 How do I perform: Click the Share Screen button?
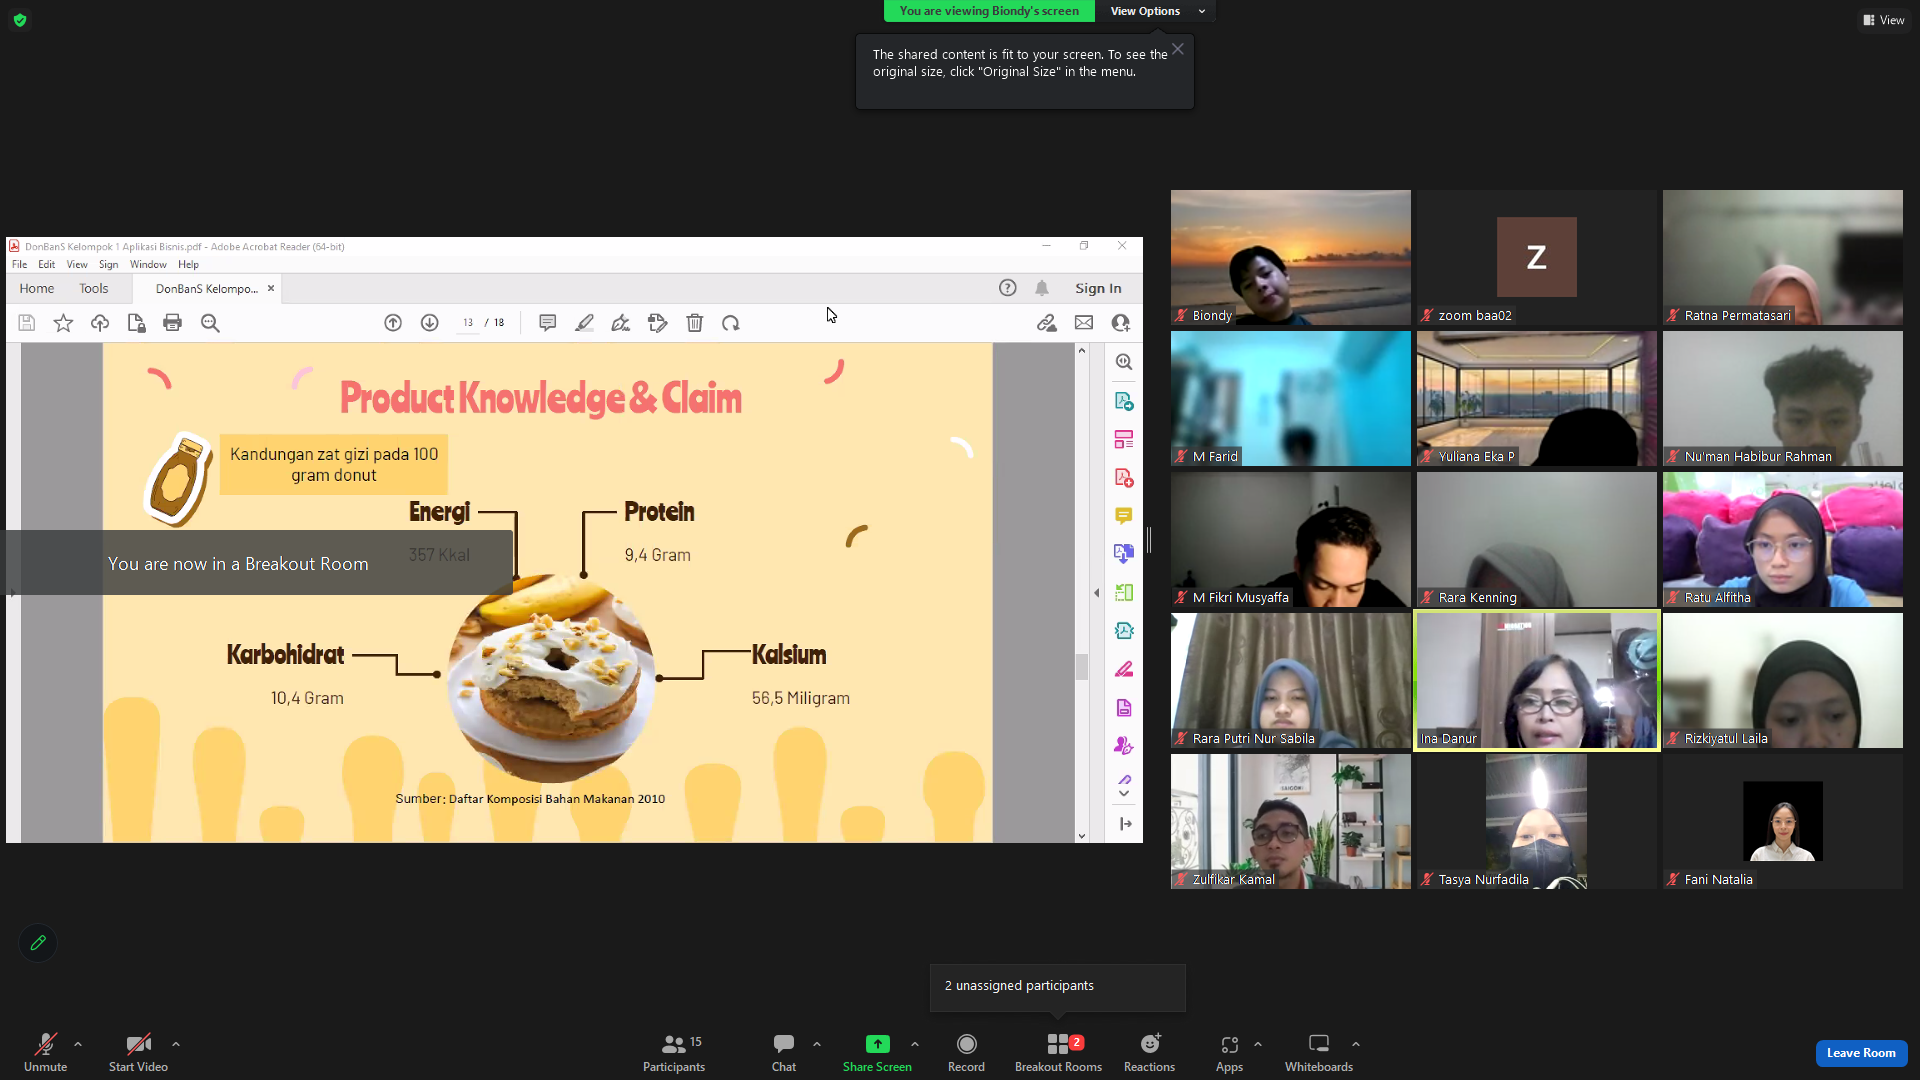click(x=877, y=1053)
